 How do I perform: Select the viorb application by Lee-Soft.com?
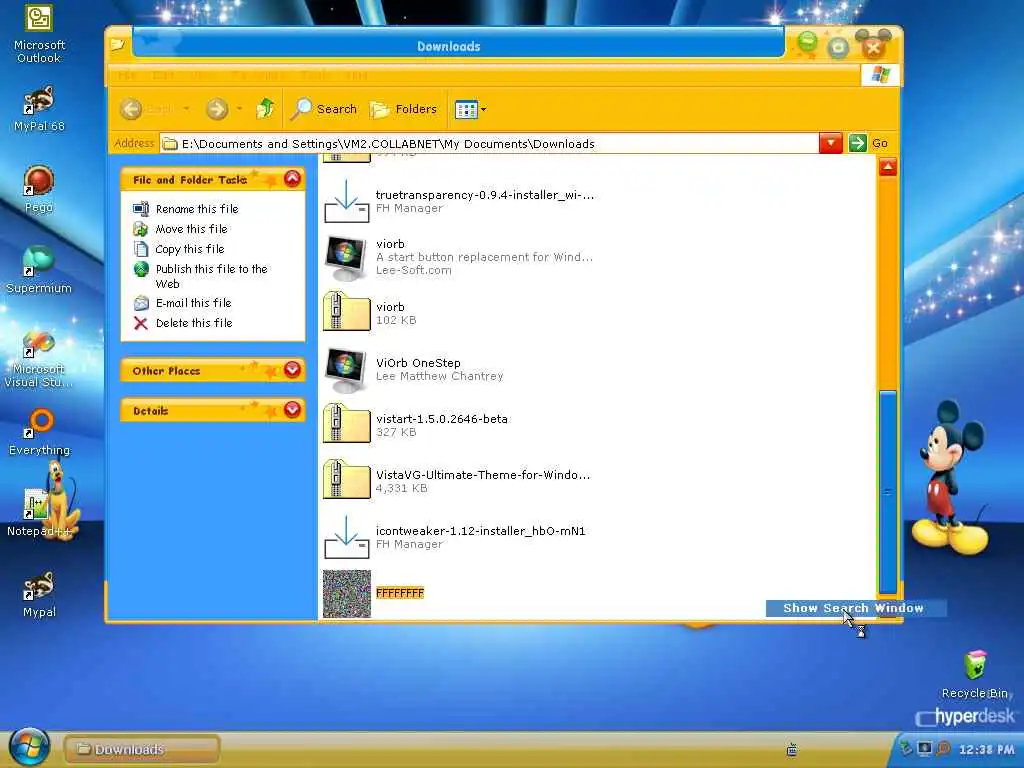coord(347,257)
